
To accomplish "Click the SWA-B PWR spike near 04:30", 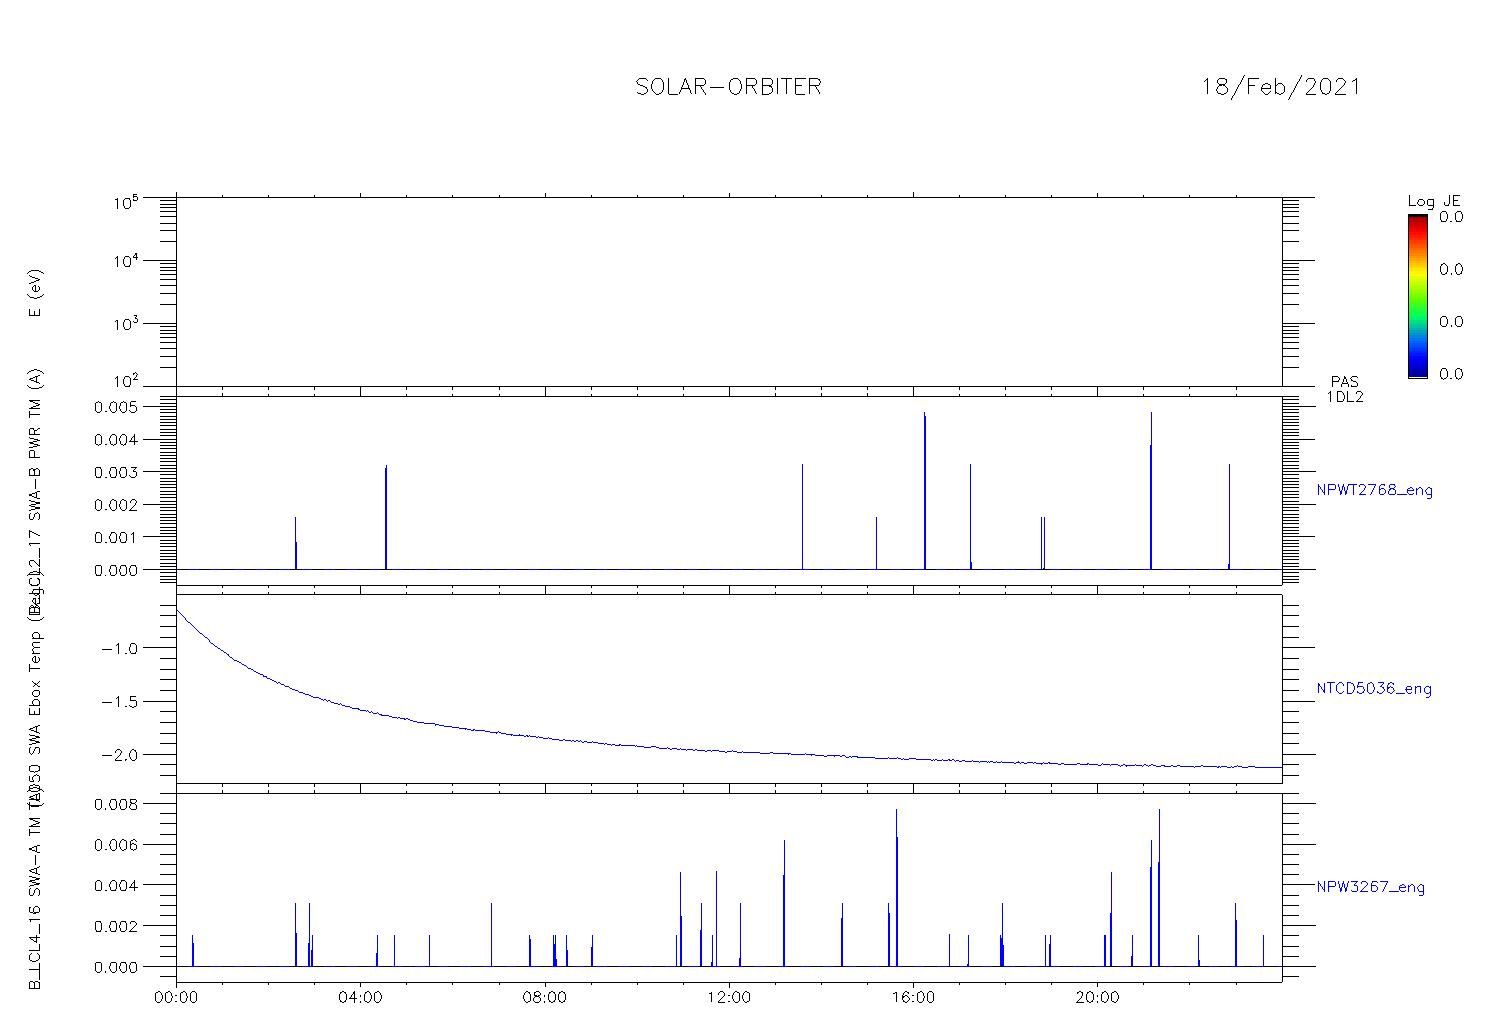I will click(x=386, y=517).
